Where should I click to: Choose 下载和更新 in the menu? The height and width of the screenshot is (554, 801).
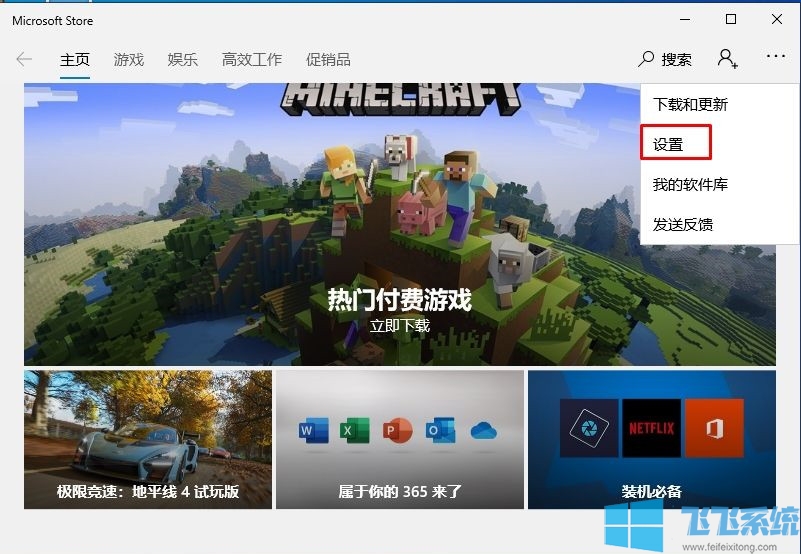690,104
